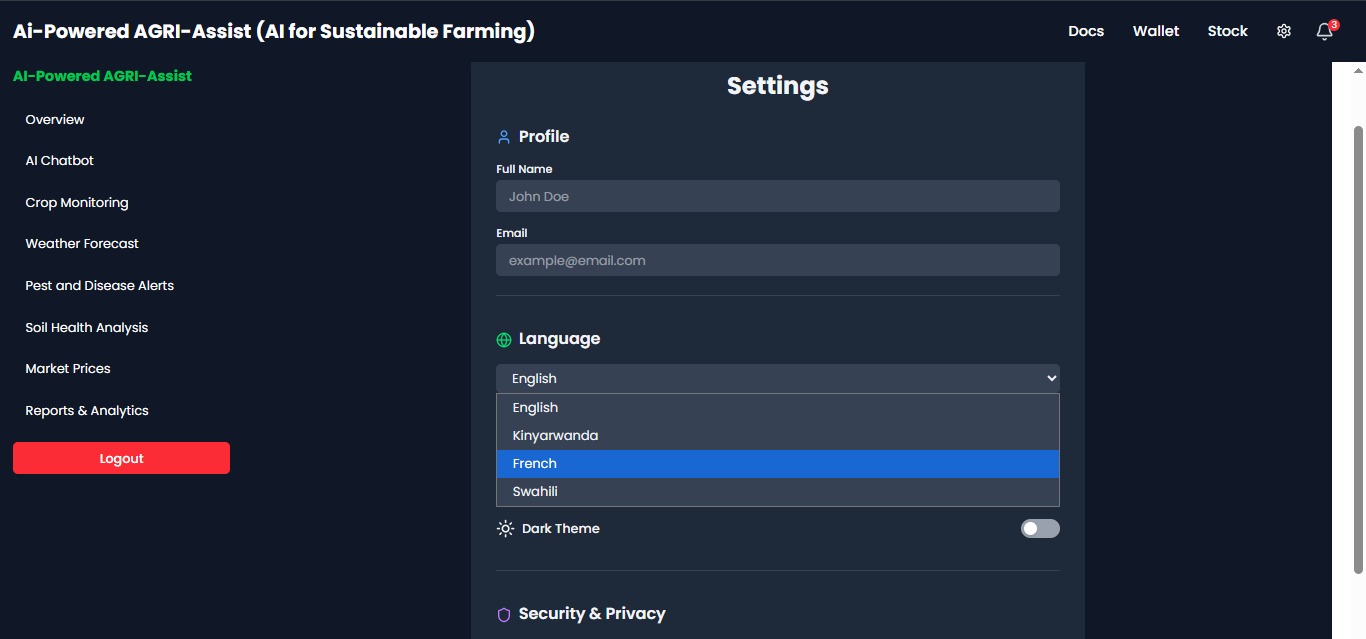The image size is (1366, 639).
Task: Enable the Dark Theme toggle switch
Action: [1040, 529]
